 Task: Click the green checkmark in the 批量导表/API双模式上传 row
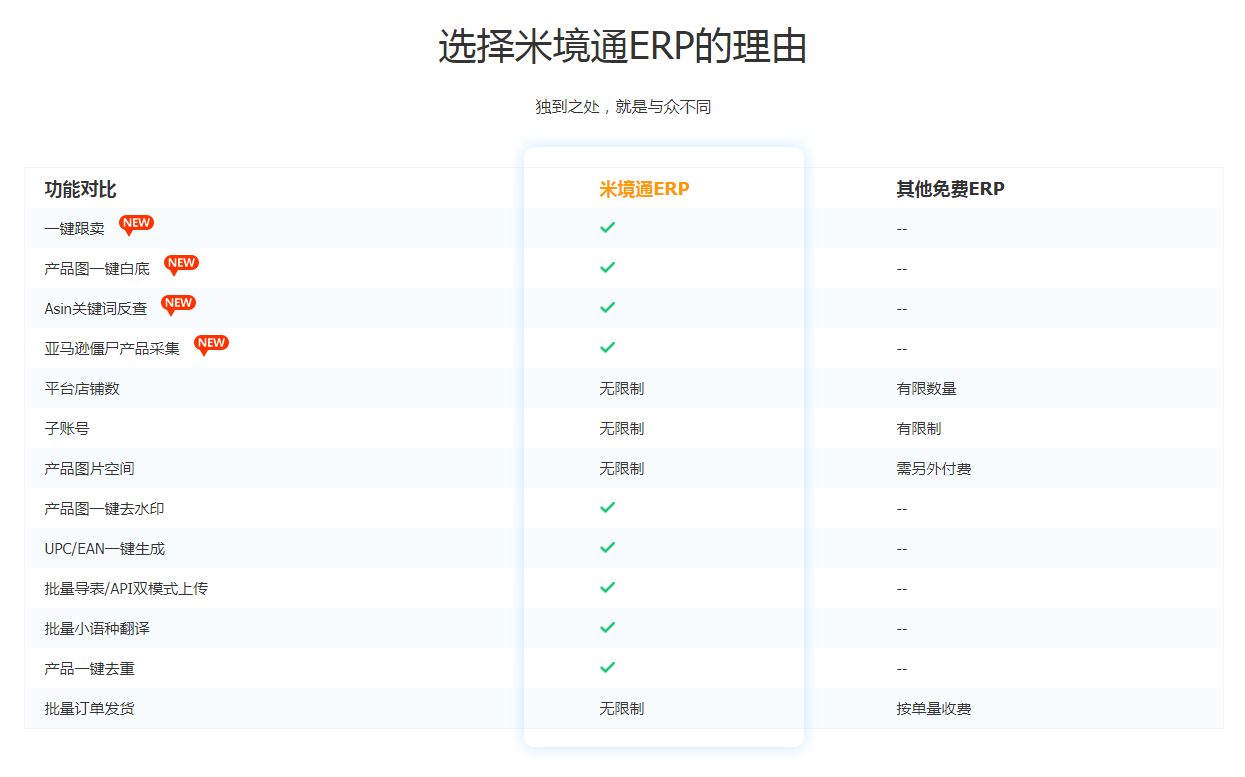point(607,587)
